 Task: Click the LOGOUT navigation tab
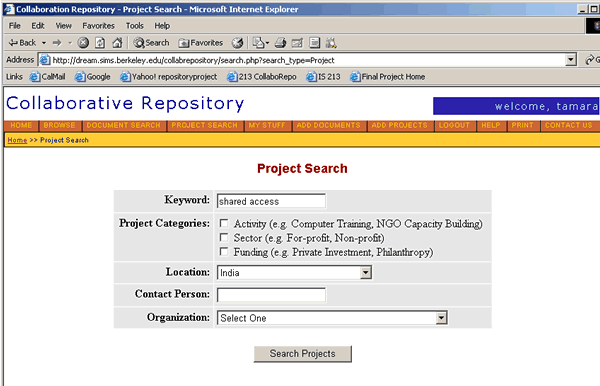[454, 125]
